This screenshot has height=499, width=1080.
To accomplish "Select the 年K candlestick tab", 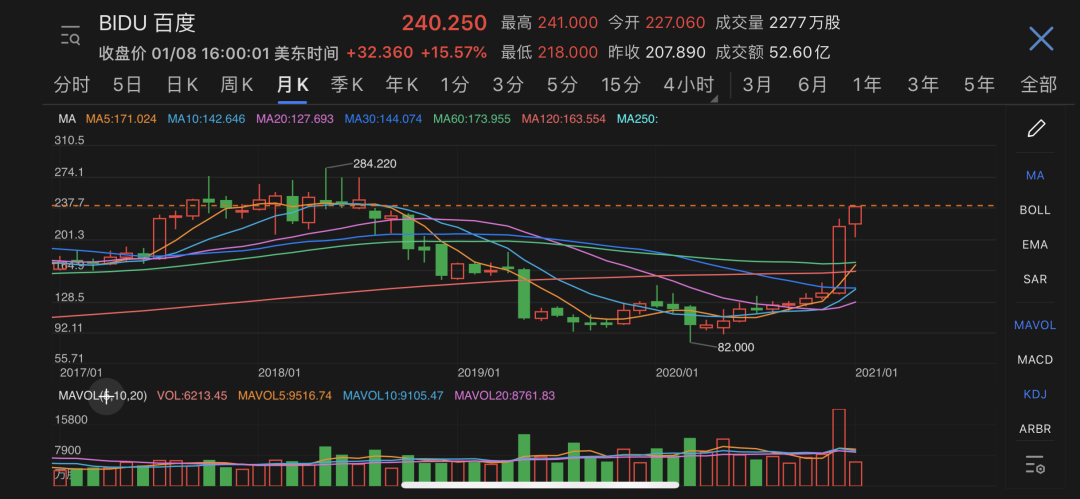I will tap(402, 85).
